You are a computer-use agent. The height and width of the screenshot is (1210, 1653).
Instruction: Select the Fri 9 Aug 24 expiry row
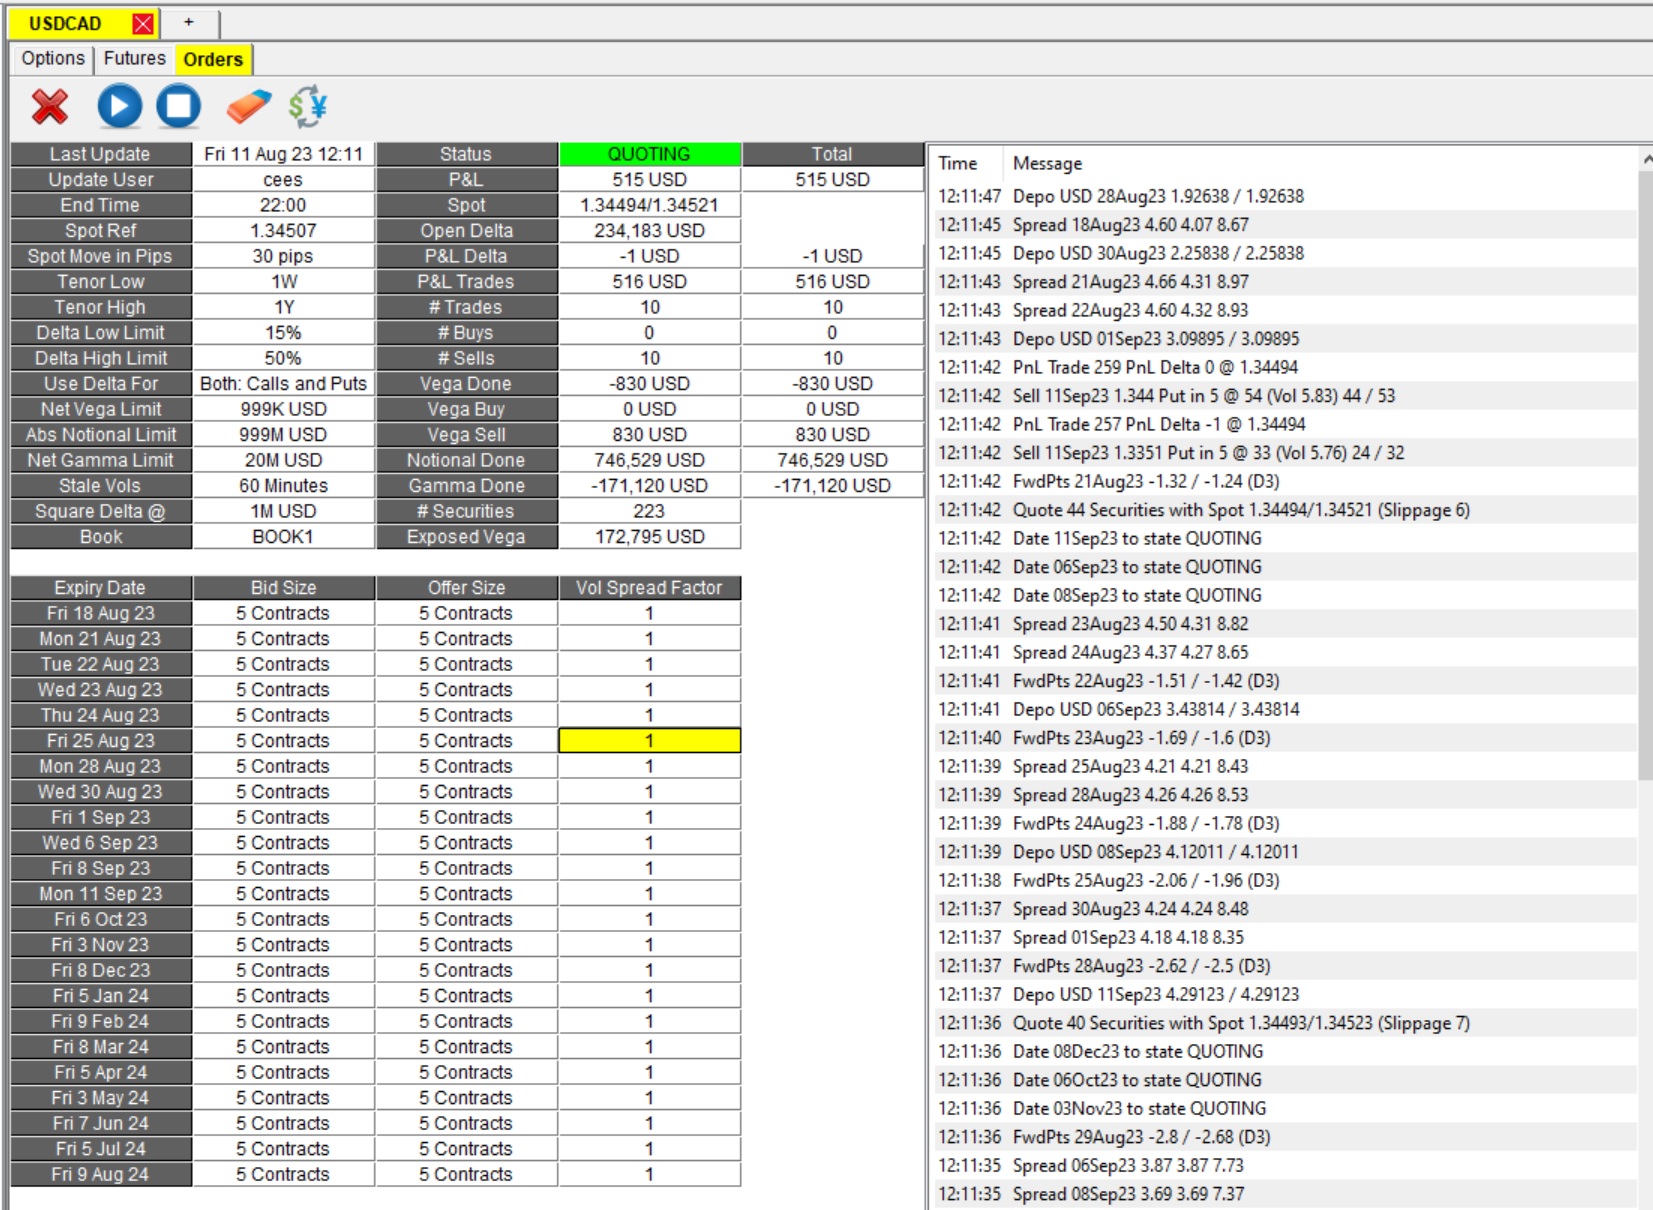coord(101,1174)
